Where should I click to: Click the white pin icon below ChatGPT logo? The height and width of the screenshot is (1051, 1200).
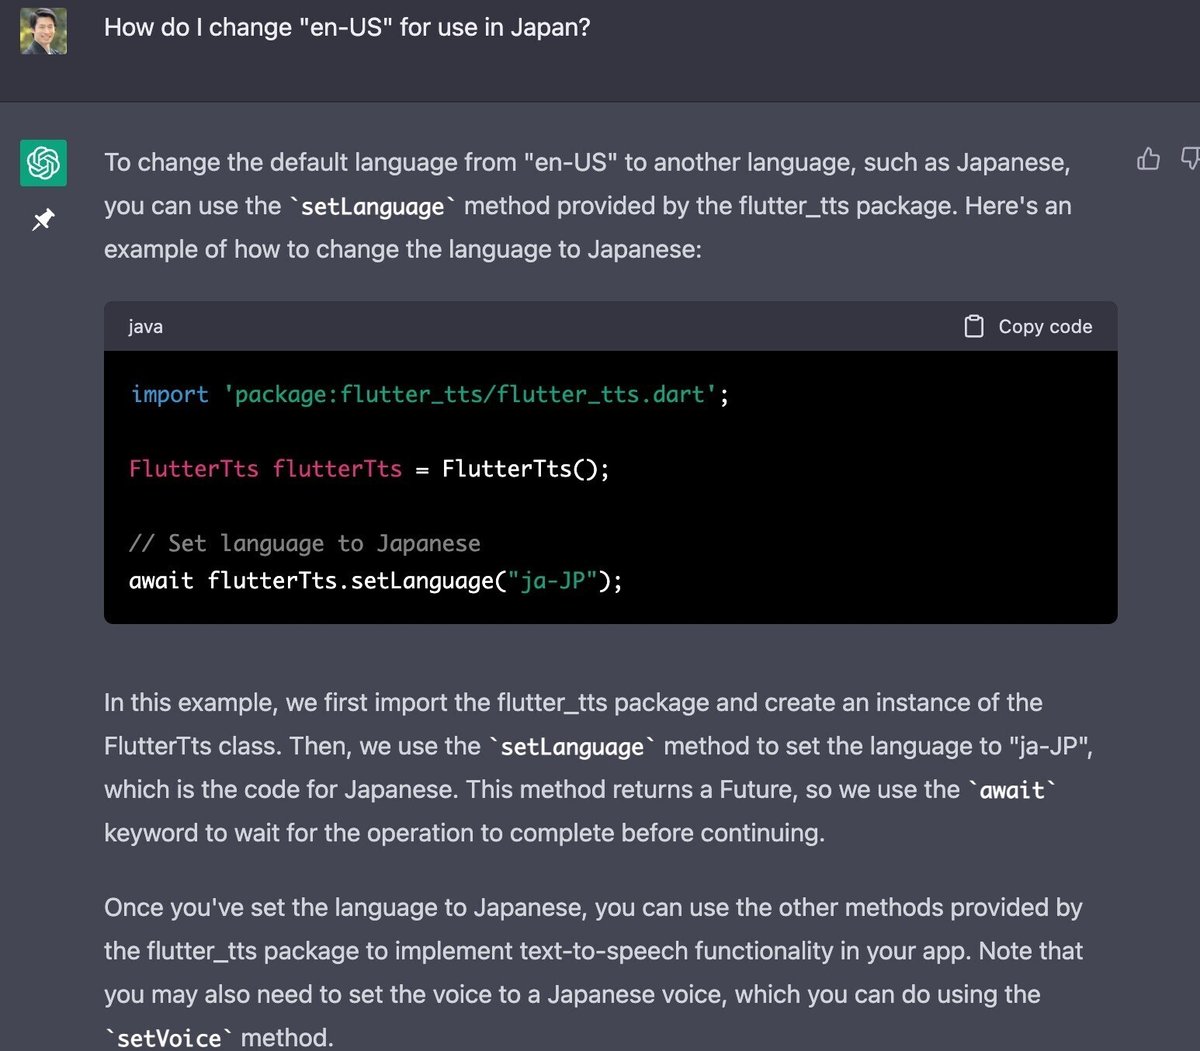(43, 219)
